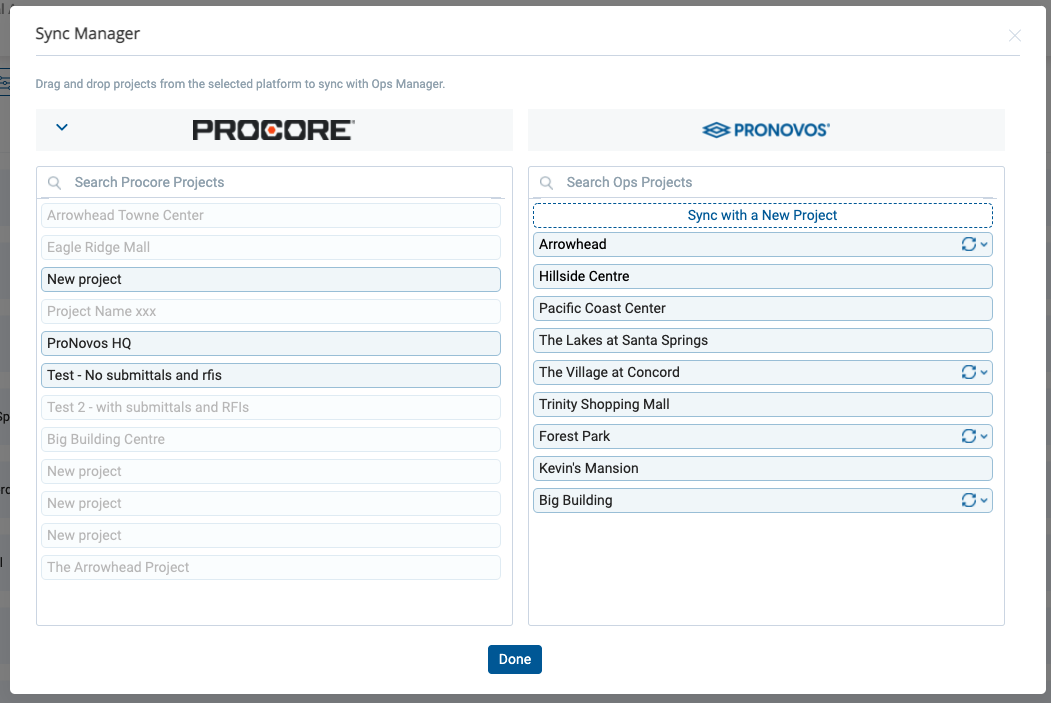Select the enabled New project Procore row
This screenshot has width=1051, height=703.
[271, 279]
